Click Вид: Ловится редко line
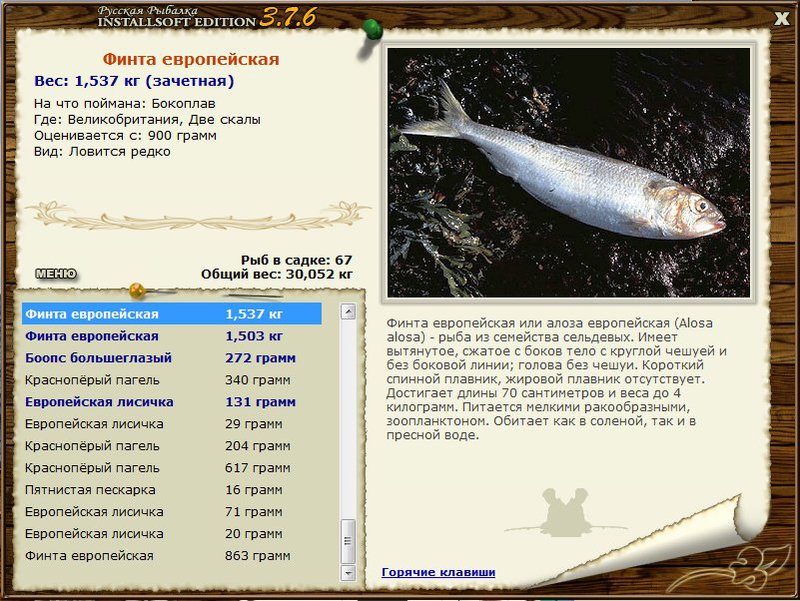This screenshot has width=800, height=601. pyautogui.click(x=102, y=152)
